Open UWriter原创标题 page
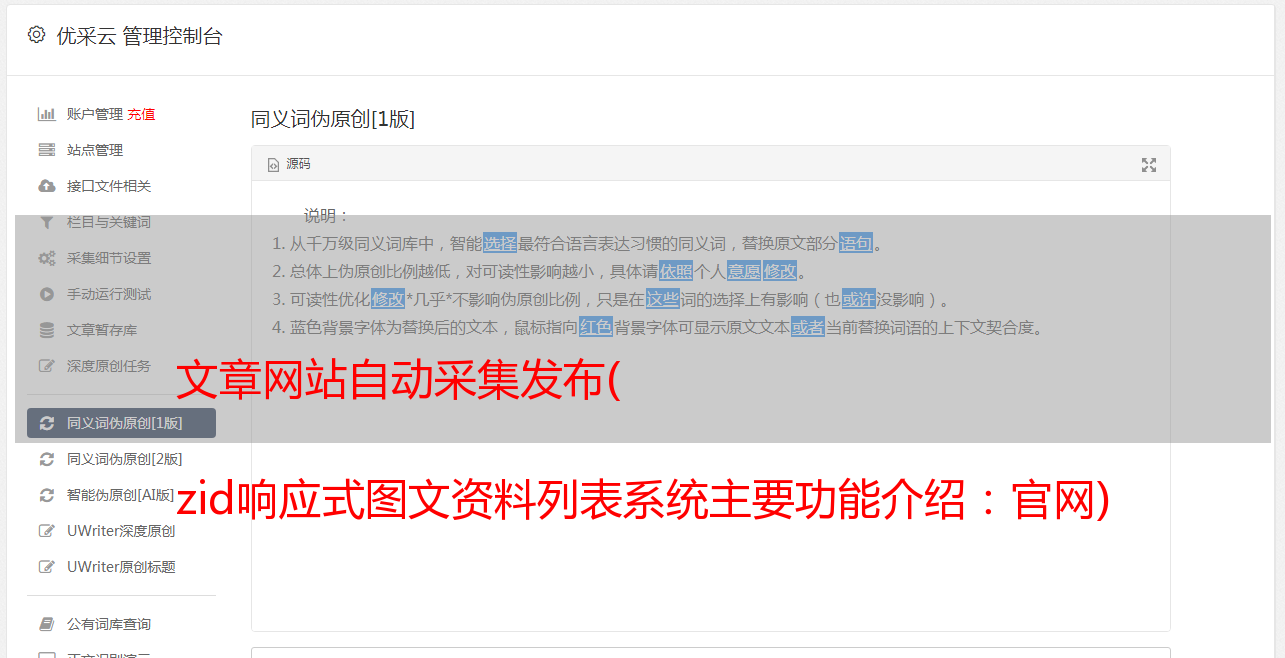The width and height of the screenshot is (1285, 658). tap(121, 567)
